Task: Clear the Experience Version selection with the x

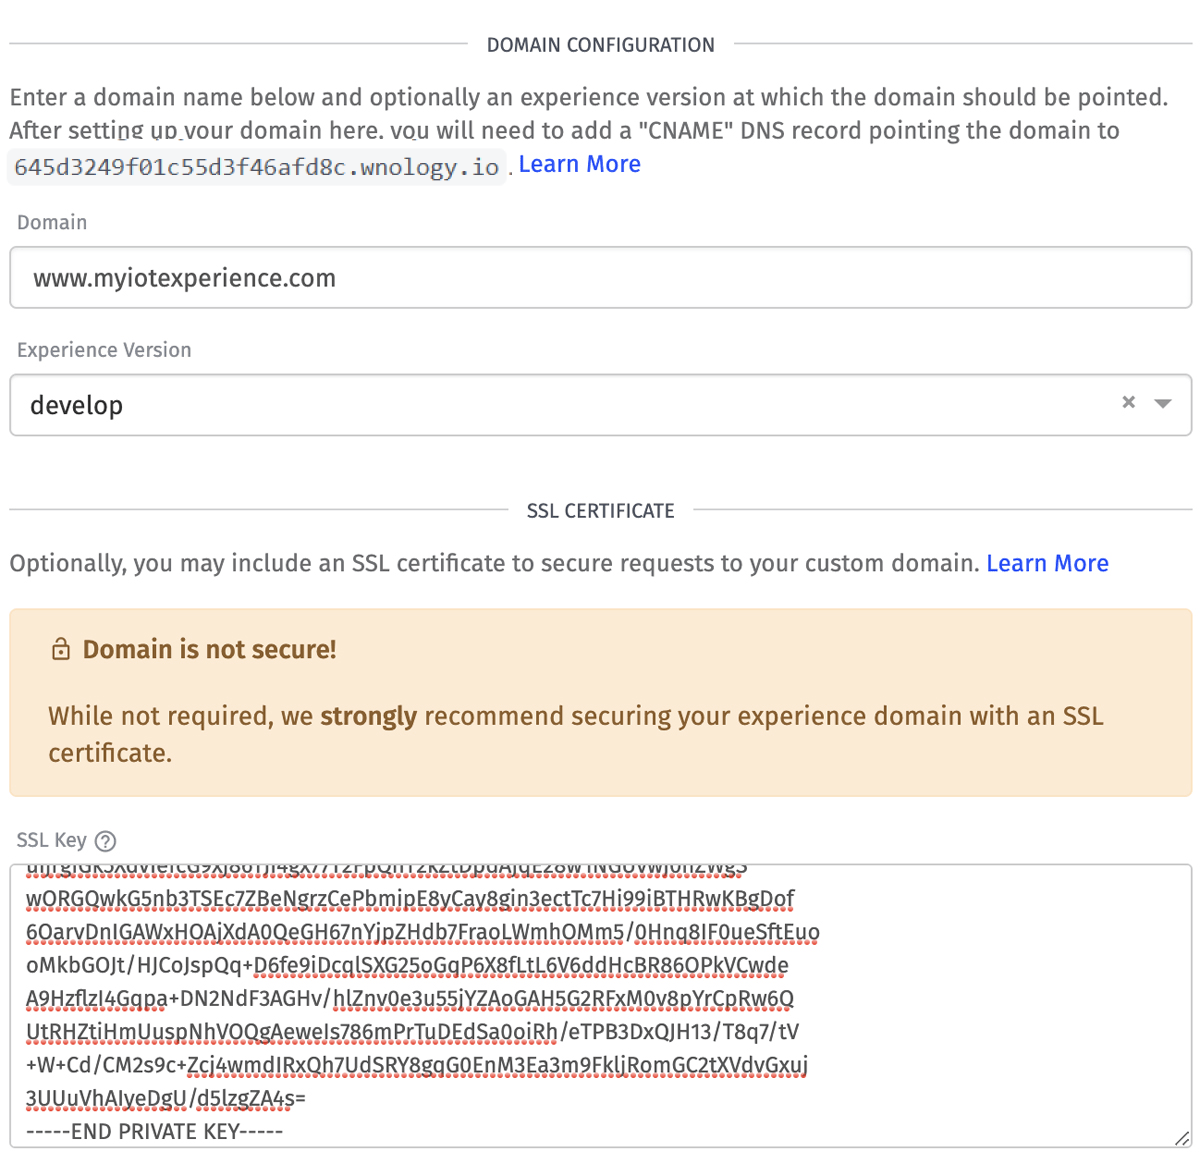Action: click(1129, 402)
